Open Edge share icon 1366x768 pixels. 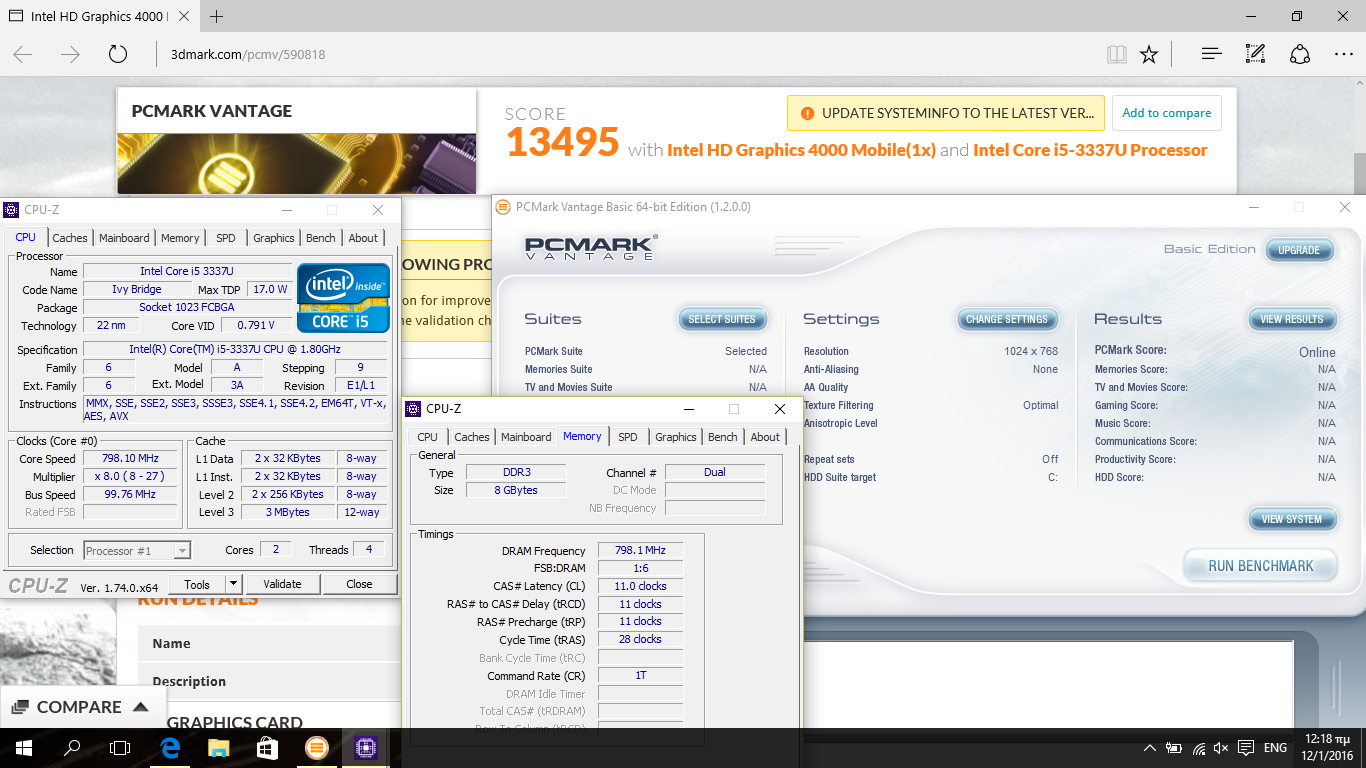[x=1300, y=54]
